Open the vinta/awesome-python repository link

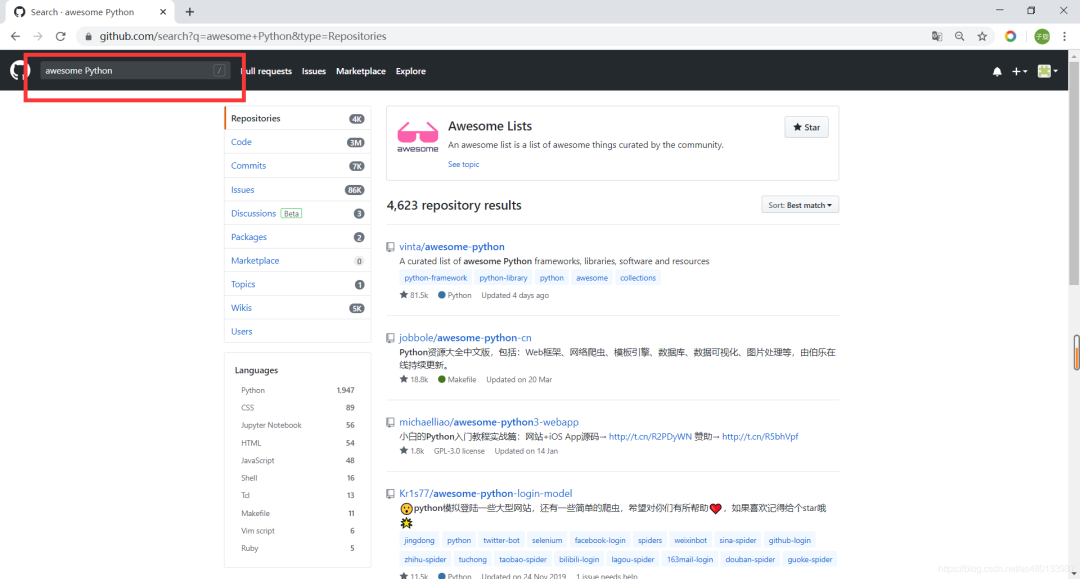452,246
